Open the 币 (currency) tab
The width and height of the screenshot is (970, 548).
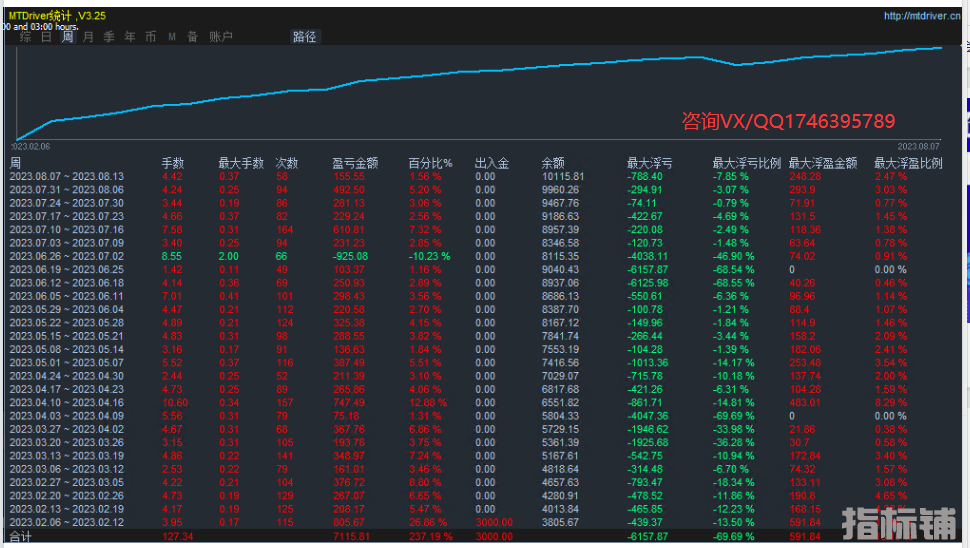pos(150,37)
